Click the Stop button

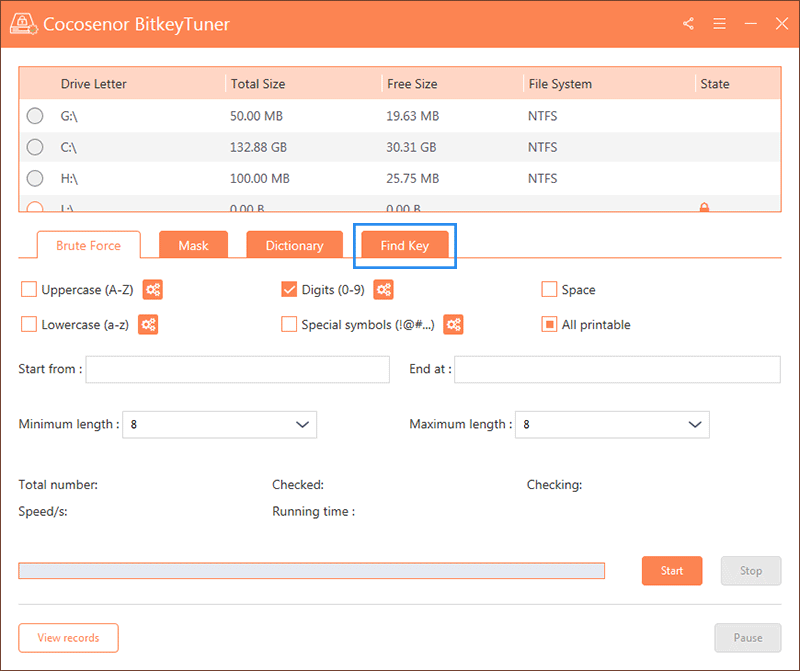point(751,571)
